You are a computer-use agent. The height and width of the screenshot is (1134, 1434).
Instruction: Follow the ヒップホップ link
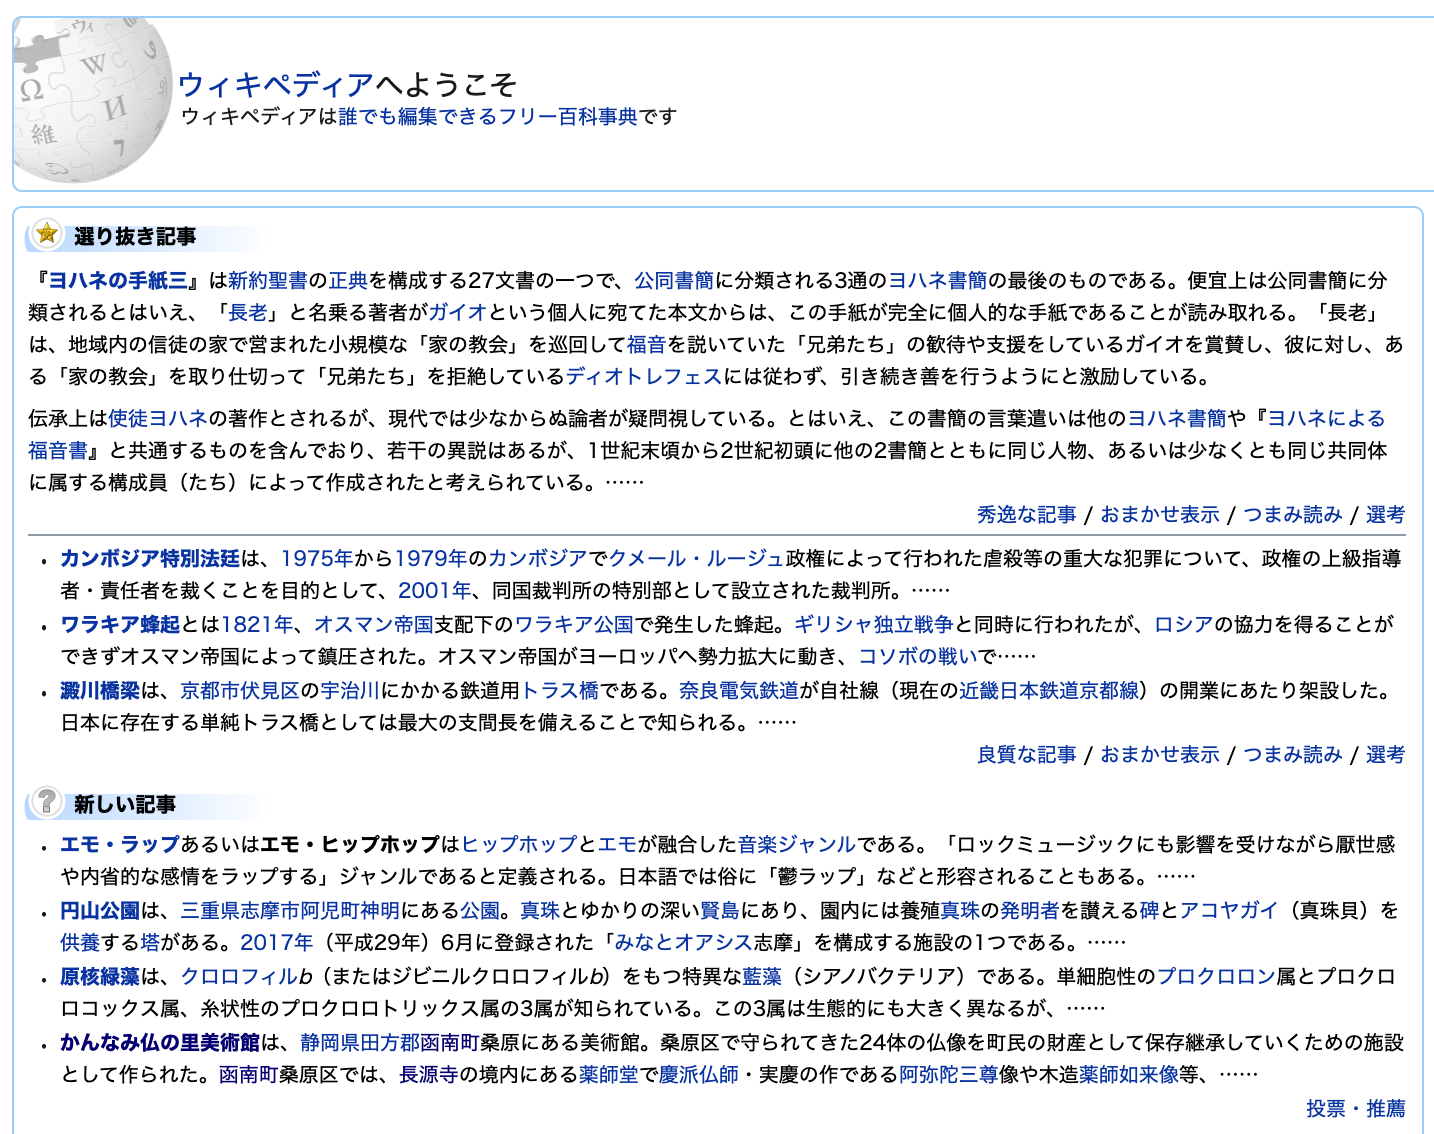tap(519, 845)
